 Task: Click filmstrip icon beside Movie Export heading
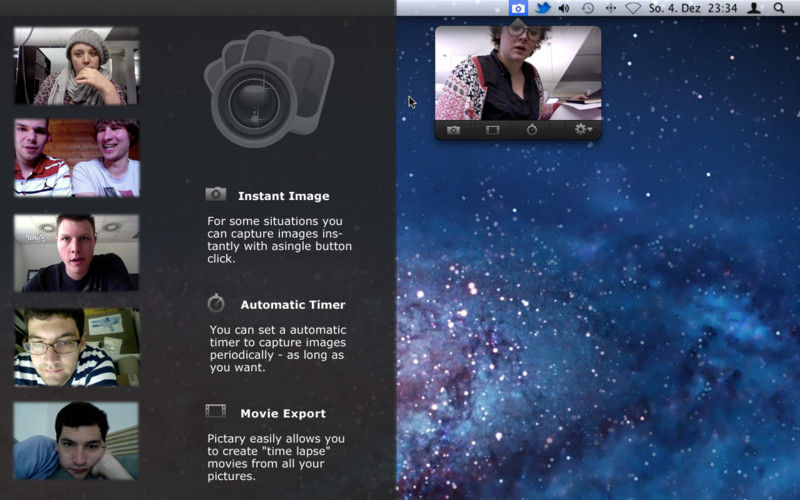[x=215, y=411]
